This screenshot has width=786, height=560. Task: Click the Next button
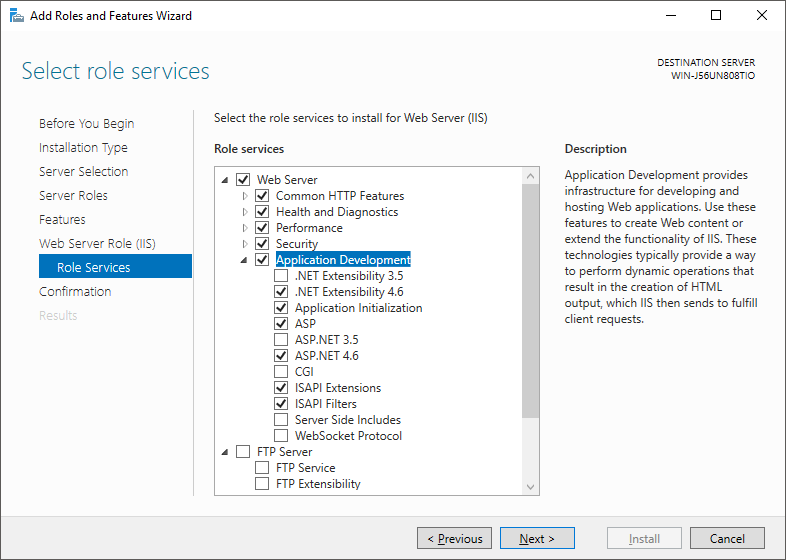(537, 539)
